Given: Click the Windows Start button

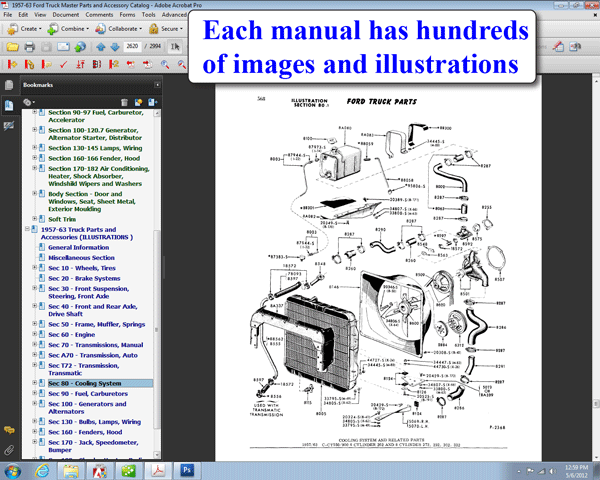Looking at the screenshot, I should tap(12, 471).
